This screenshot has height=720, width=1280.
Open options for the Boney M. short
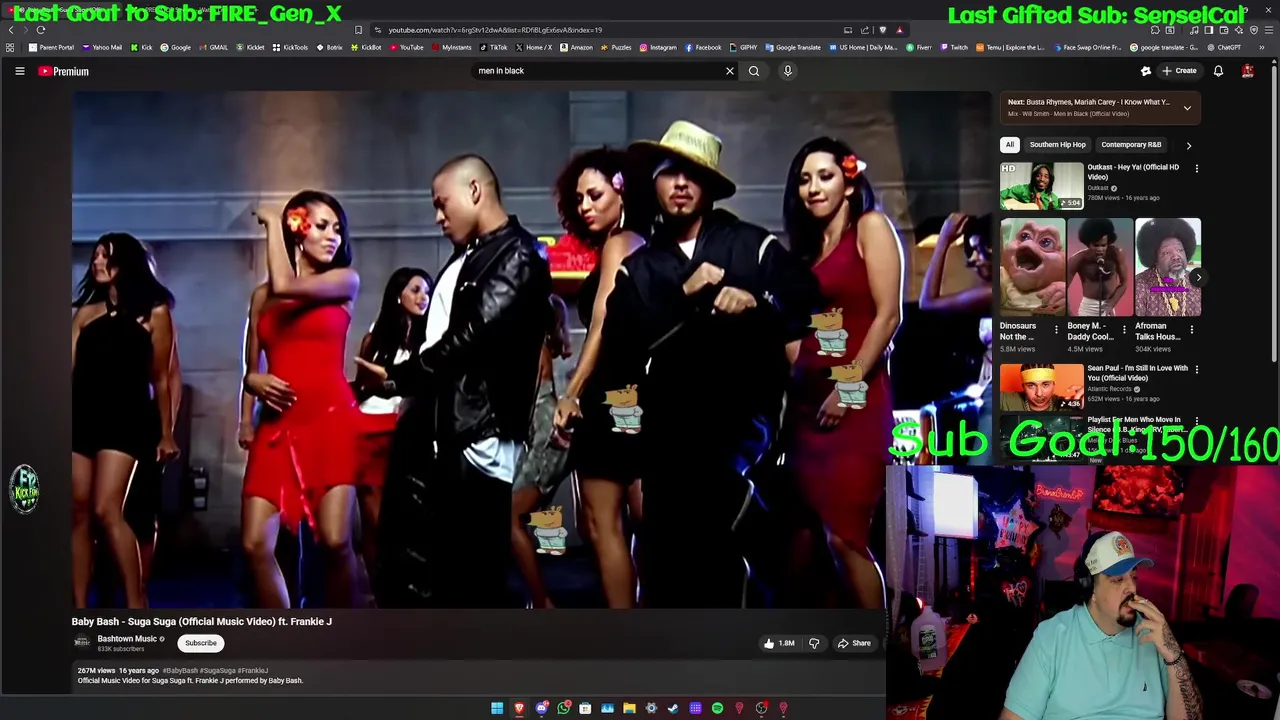(x=1124, y=329)
